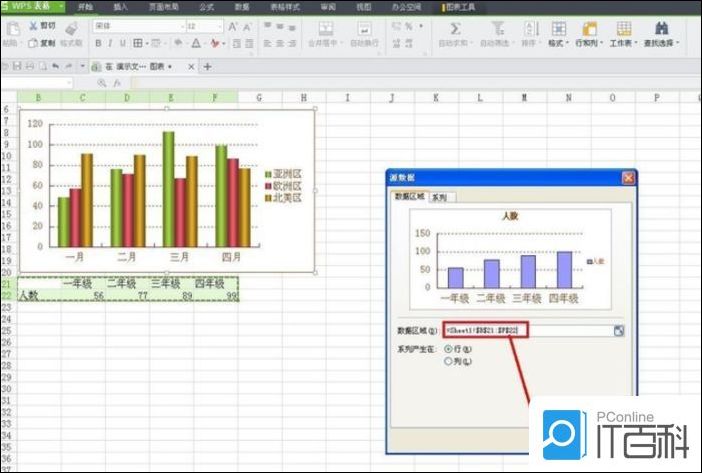Open the Page Layout (页面布局) tab
This screenshot has width=702, height=473.
(164, 7)
